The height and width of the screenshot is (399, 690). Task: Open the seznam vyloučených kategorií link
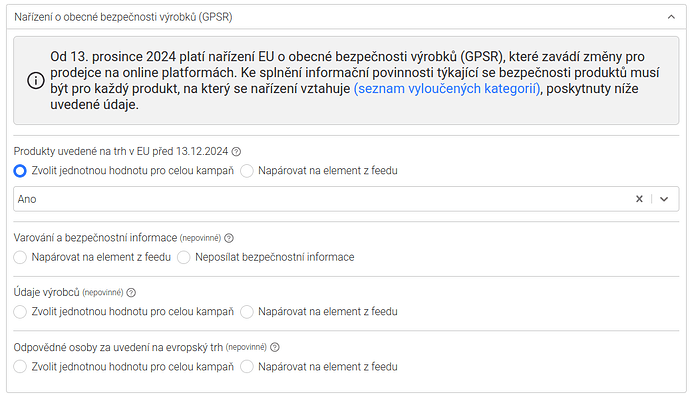(x=448, y=88)
